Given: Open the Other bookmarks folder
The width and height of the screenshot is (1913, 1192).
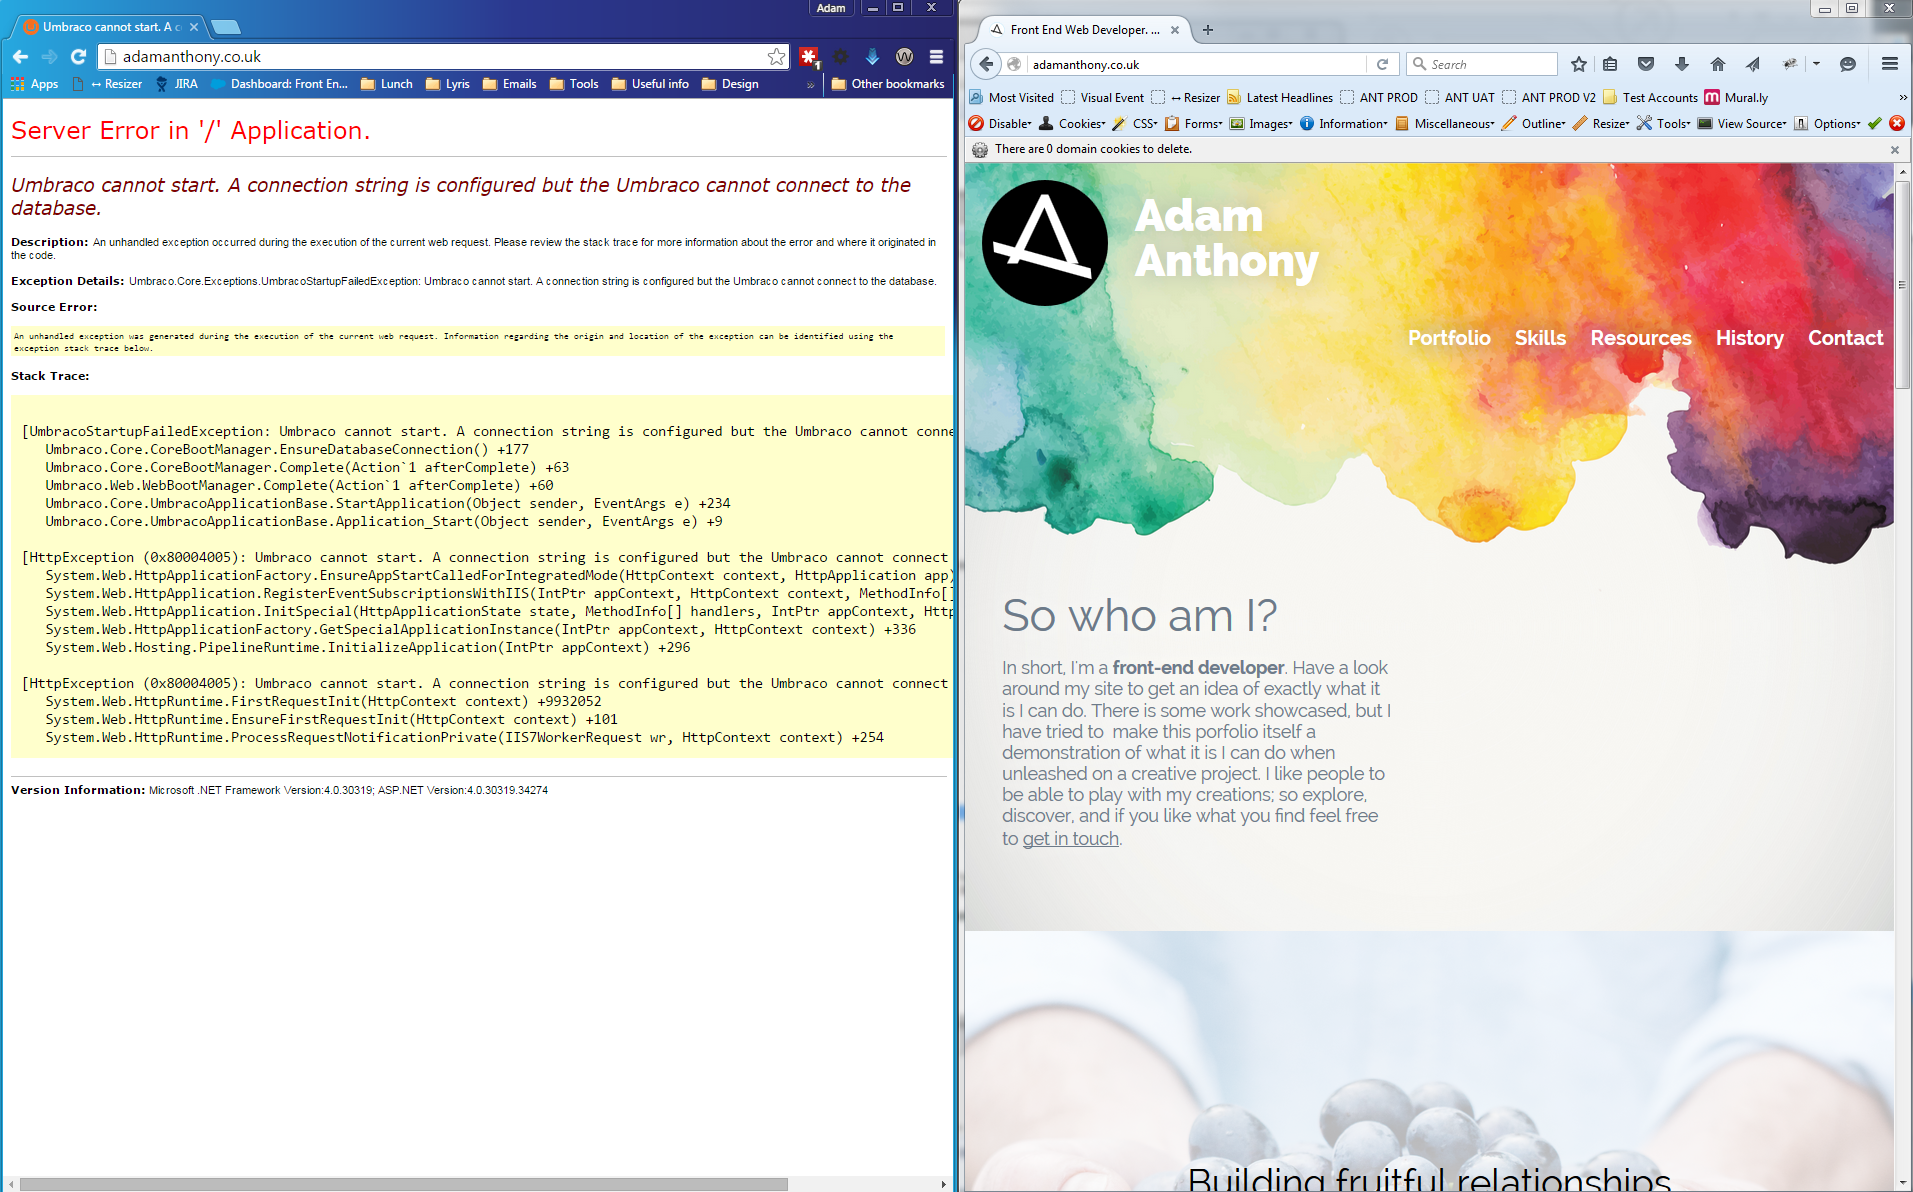Looking at the screenshot, I should point(887,84).
